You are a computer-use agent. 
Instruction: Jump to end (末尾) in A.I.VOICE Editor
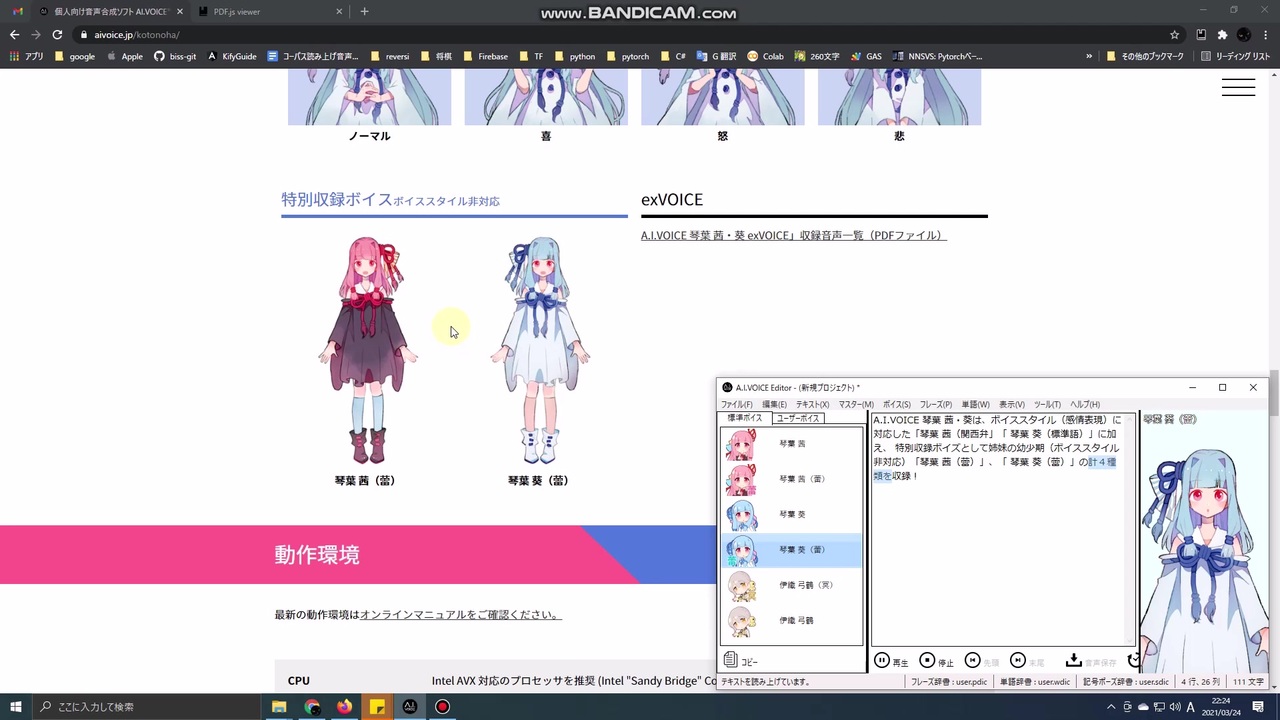1027,661
